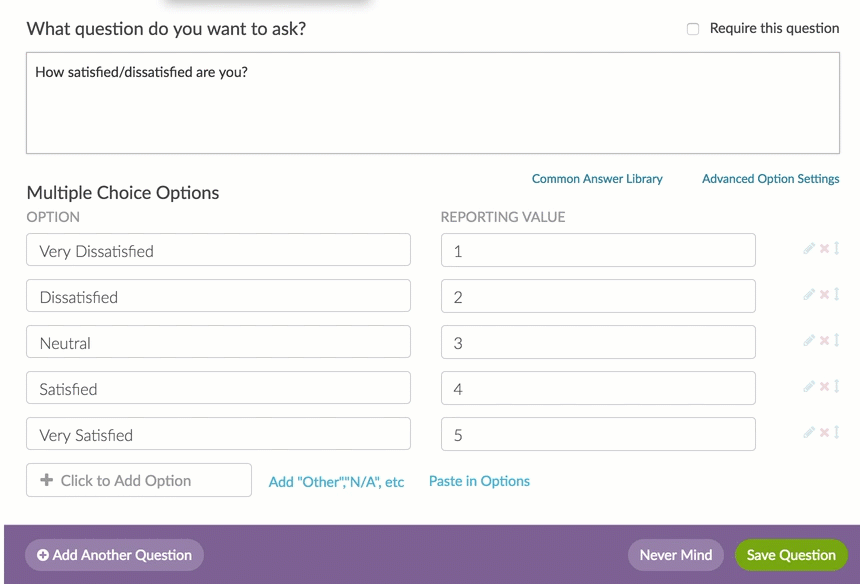Image resolution: width=860 pixels, height=584 pixels.
Task: Click the reorder arrow icon for Satisfied
Action: [x=836, y=387]
